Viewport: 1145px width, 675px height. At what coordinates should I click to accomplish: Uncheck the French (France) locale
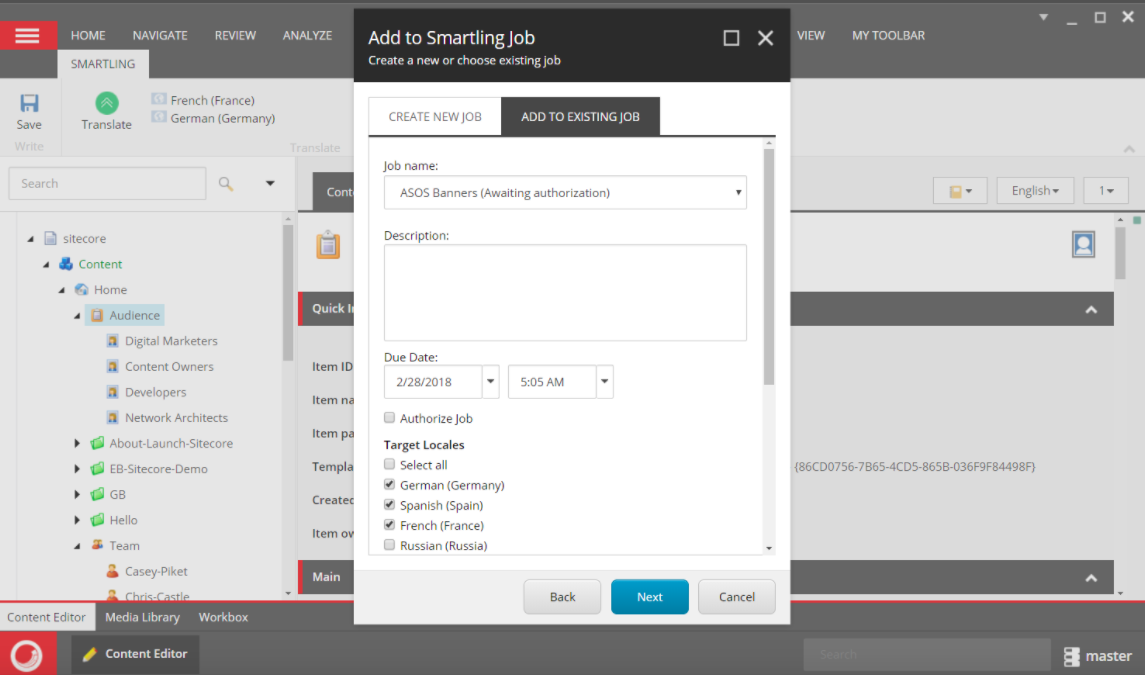[x=389, y=525]
